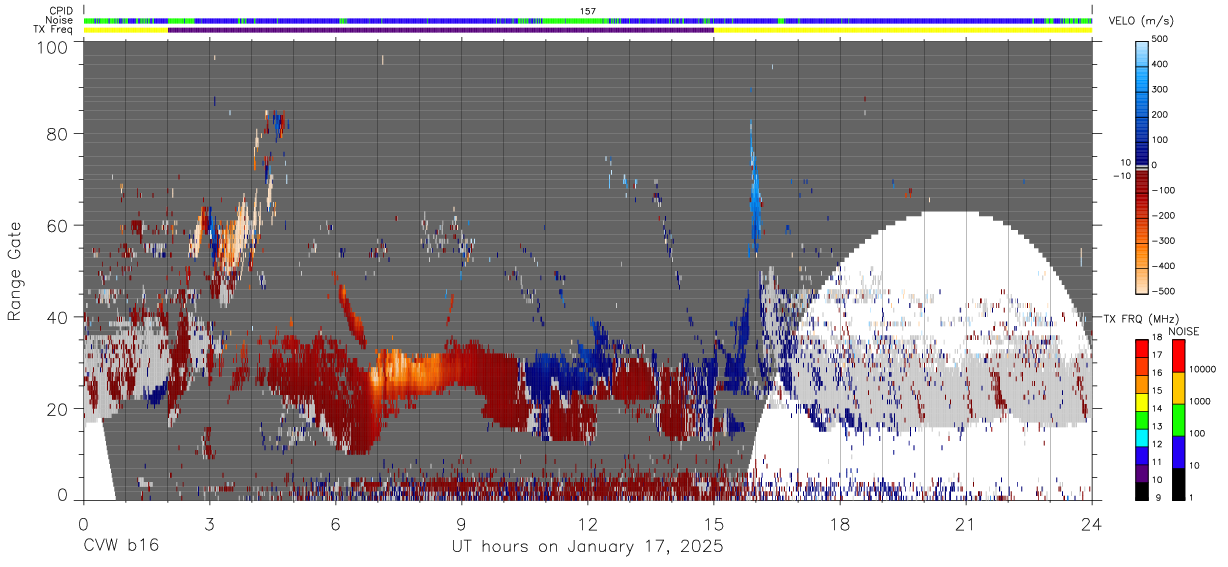Click the VELO (m/s) colorbar title
This screenshot has height=567, width=1228.
[1142, 21]
